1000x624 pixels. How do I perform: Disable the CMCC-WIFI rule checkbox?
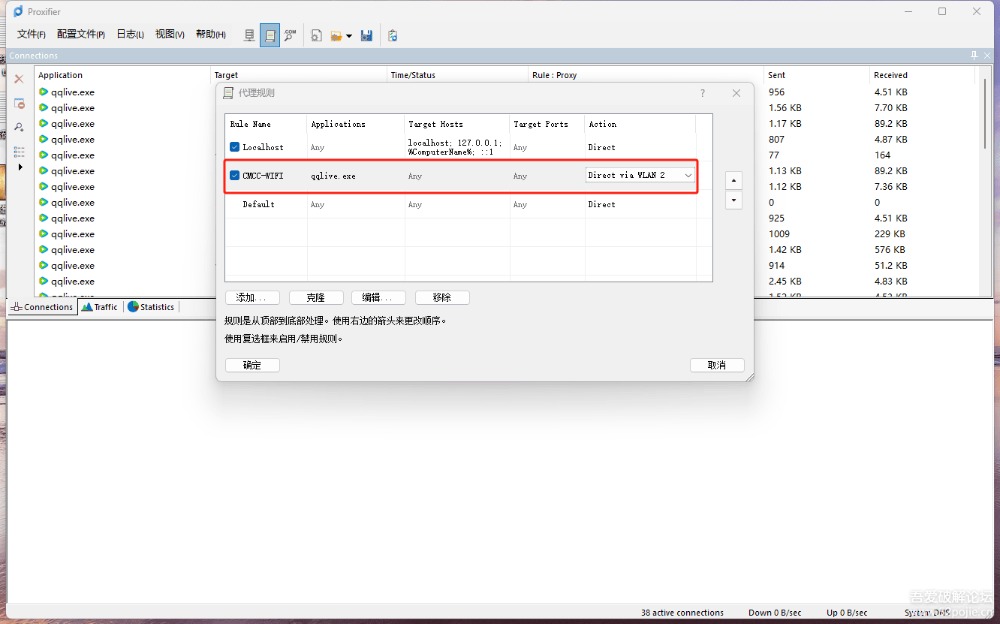coord(235,176)
